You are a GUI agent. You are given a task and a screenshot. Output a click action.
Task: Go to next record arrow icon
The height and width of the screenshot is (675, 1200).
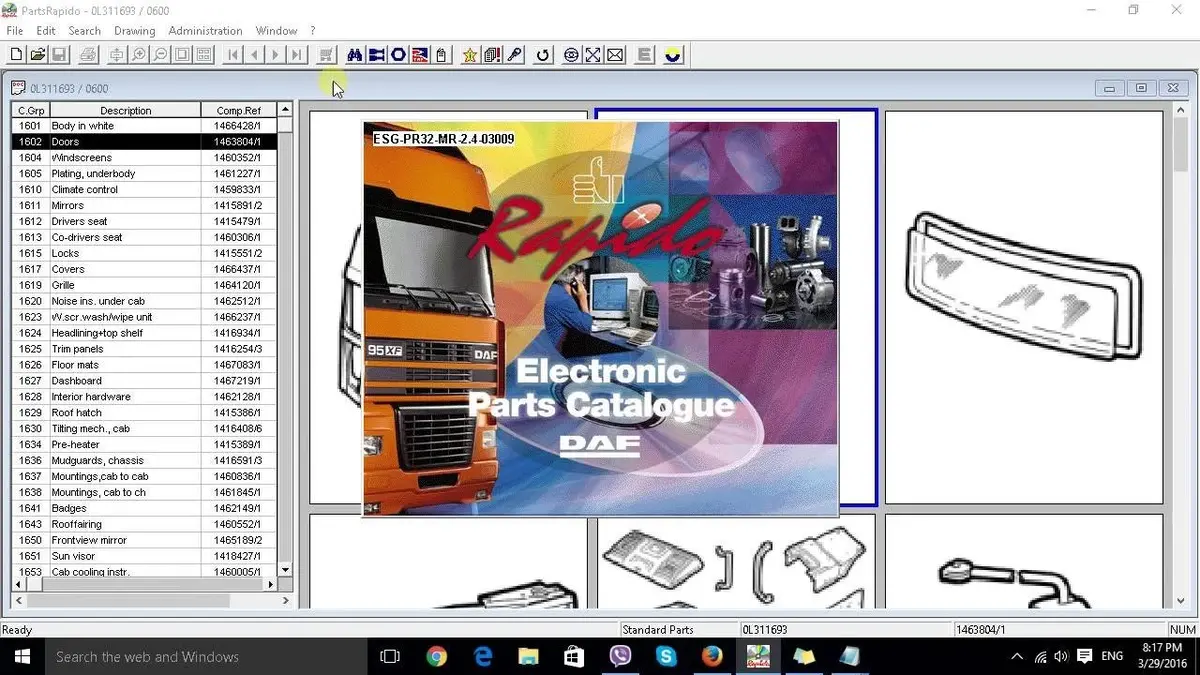(x=276, y=55)
